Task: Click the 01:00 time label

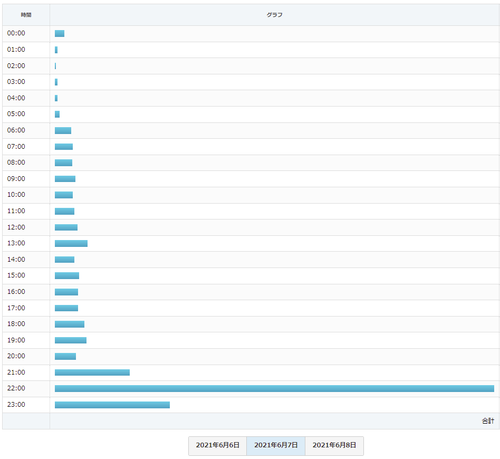Action: (x=16, y=49)
